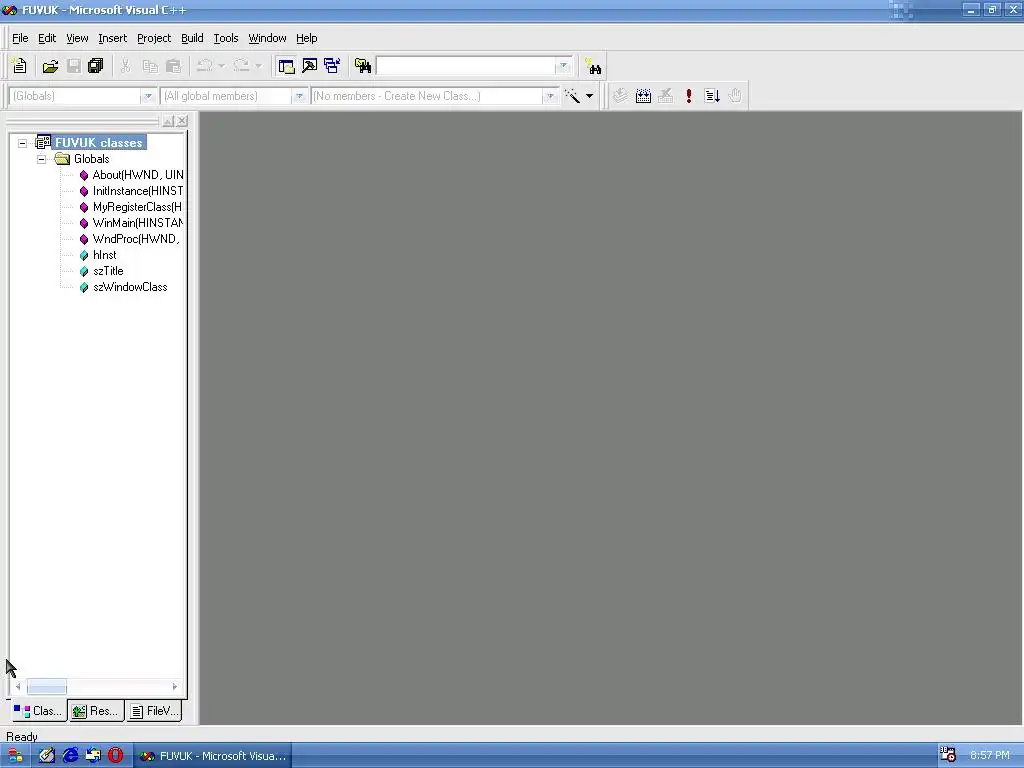Image resolution: width=1024 pixels, height=768 pixels.
Task: Click the Open folder toolbar icon
Action: (x=50, y=66)
